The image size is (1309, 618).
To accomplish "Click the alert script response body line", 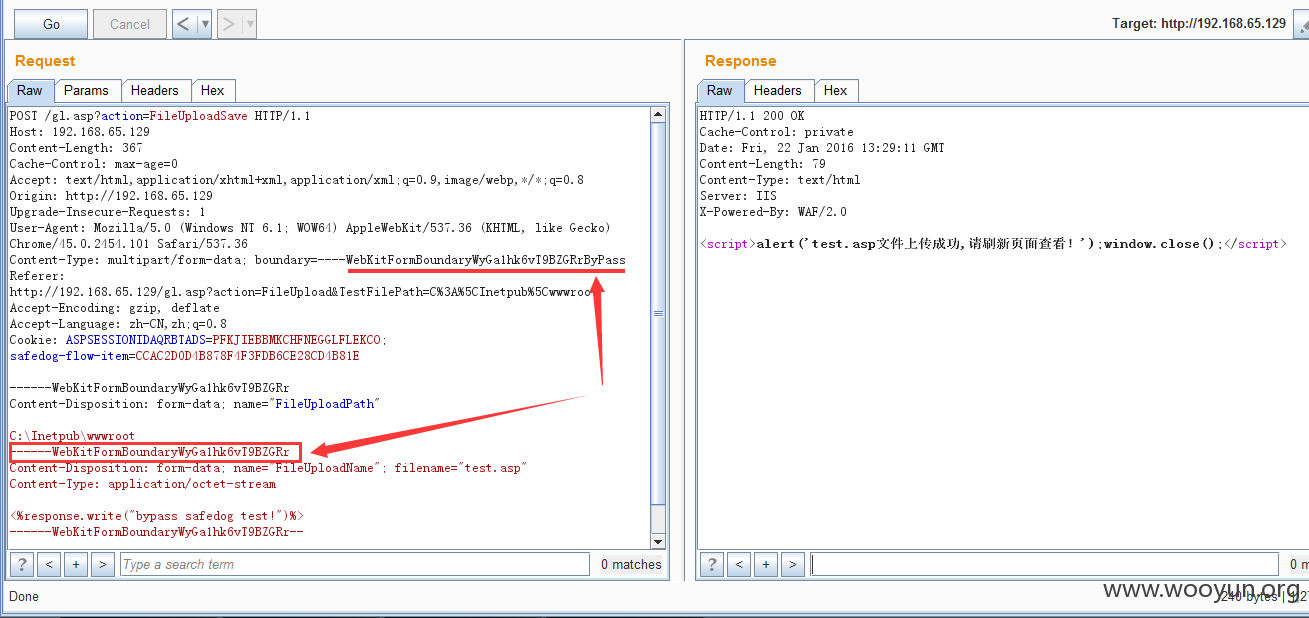I will click(x=993, y=244).
